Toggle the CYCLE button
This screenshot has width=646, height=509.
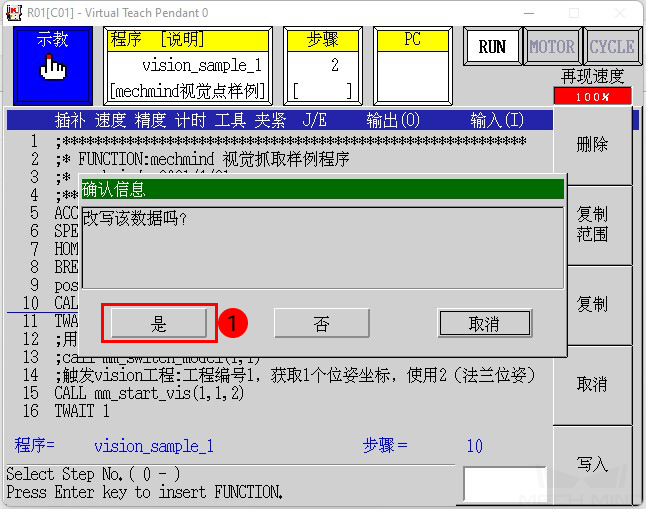tap(612, 47)
